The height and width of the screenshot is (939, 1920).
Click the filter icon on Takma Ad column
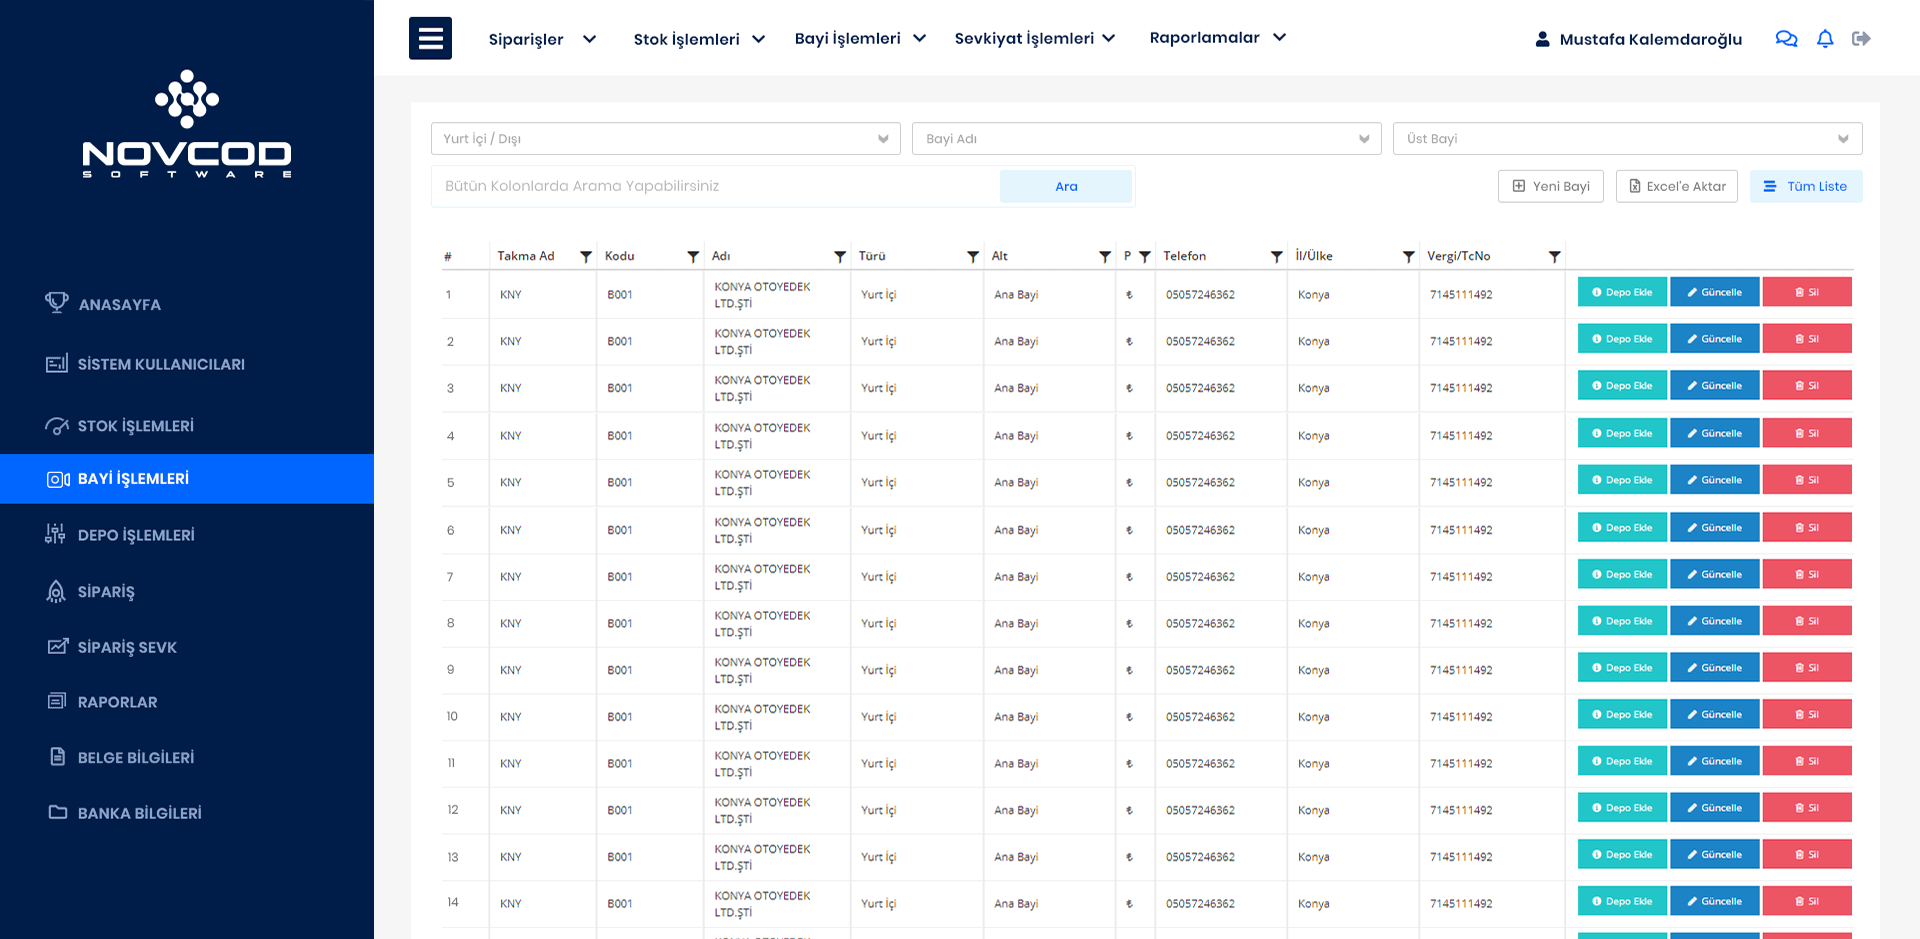point(586,257)
